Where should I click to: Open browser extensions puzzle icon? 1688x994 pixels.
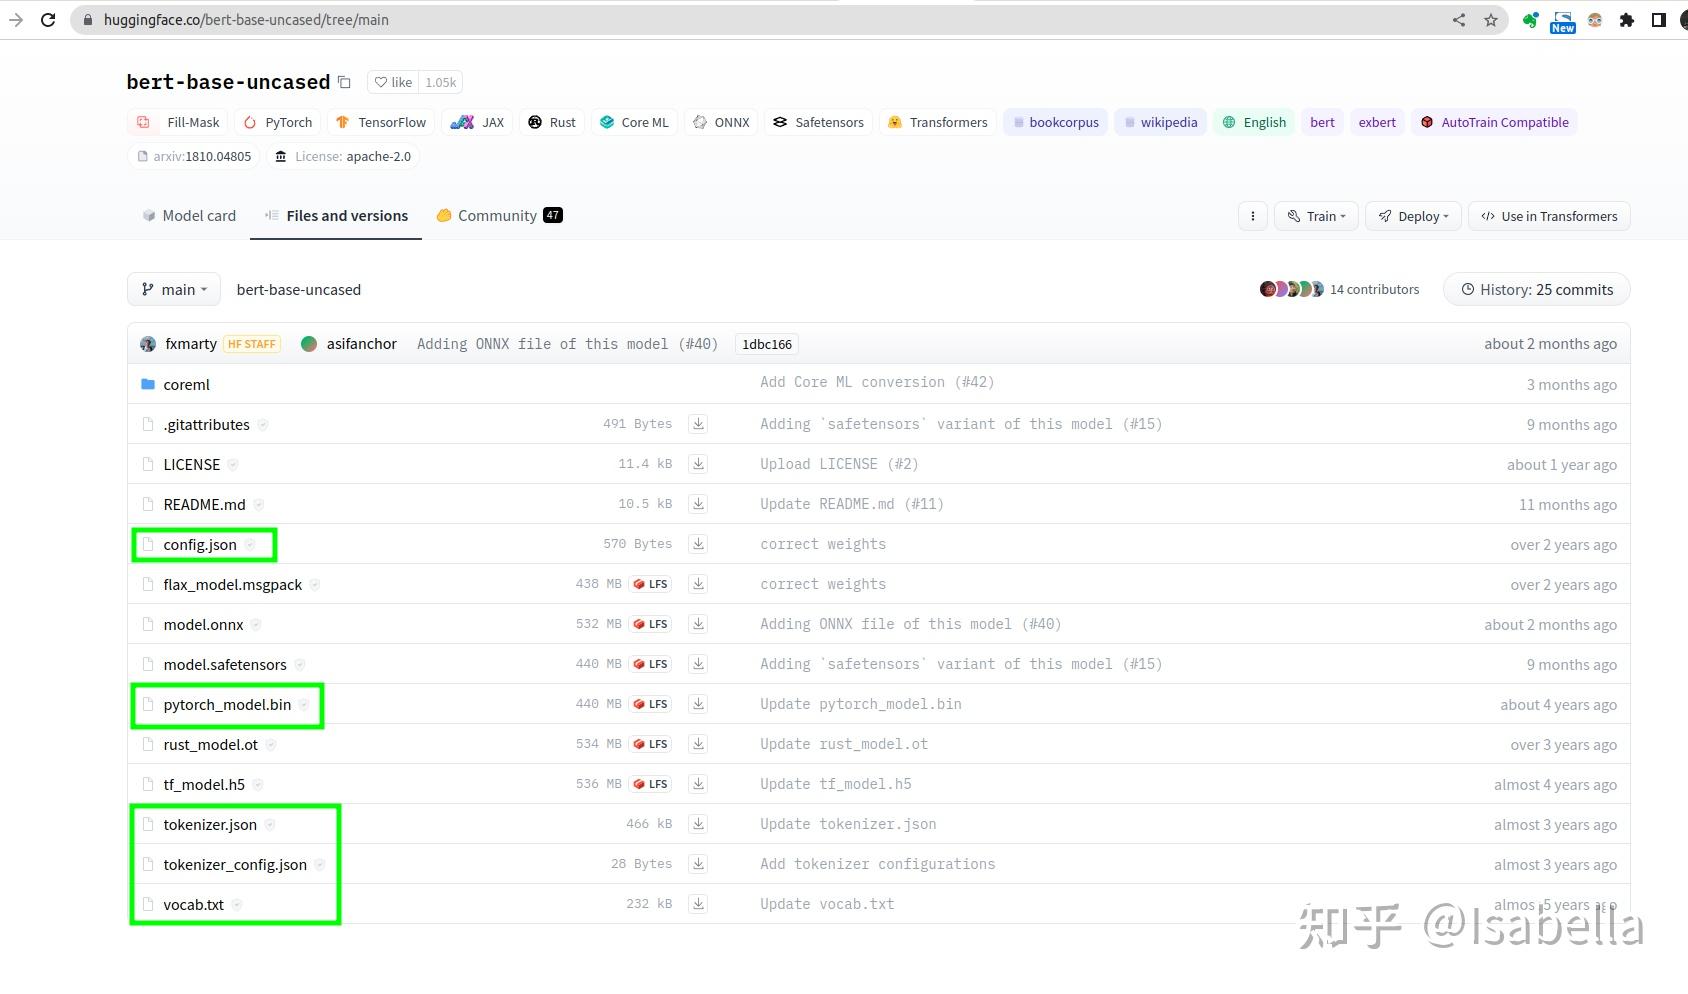click(1627, 20)
